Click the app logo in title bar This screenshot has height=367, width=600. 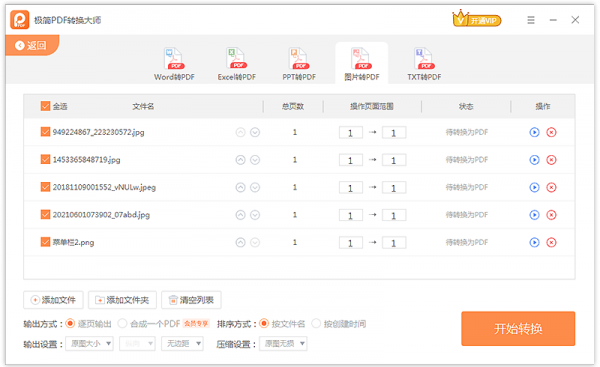20,20
